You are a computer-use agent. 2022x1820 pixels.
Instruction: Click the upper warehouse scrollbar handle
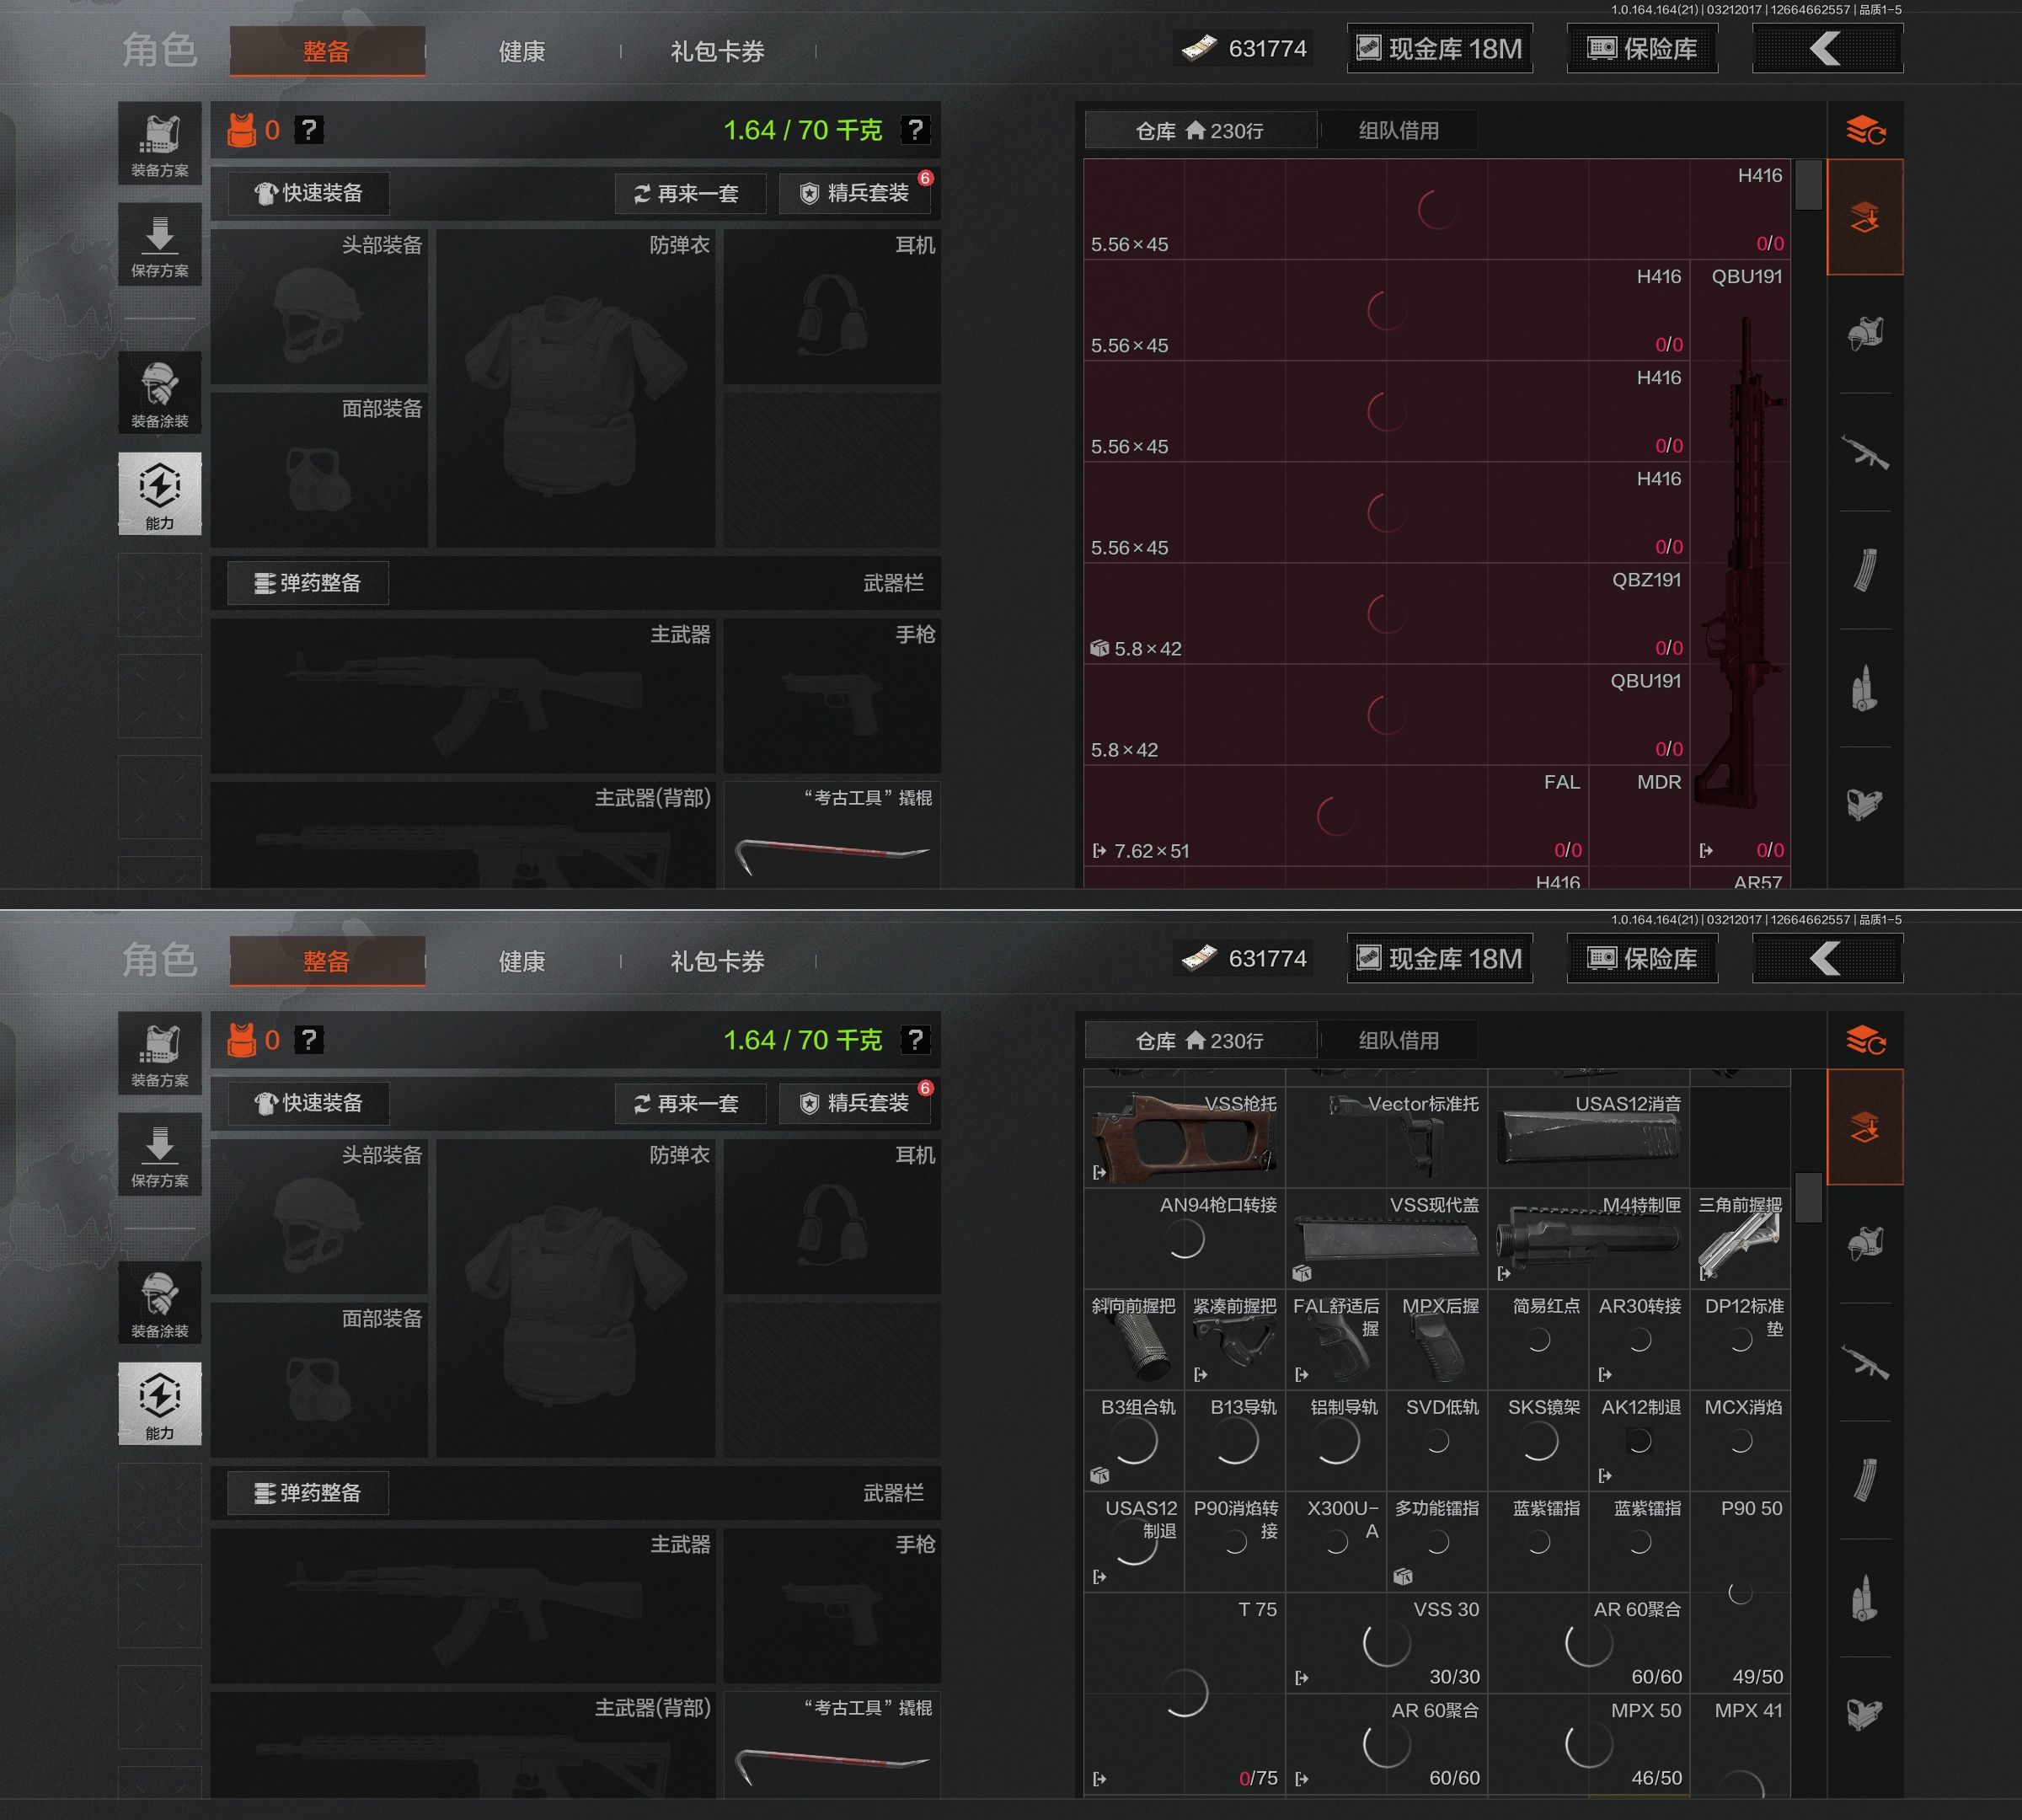point(1807,185)
